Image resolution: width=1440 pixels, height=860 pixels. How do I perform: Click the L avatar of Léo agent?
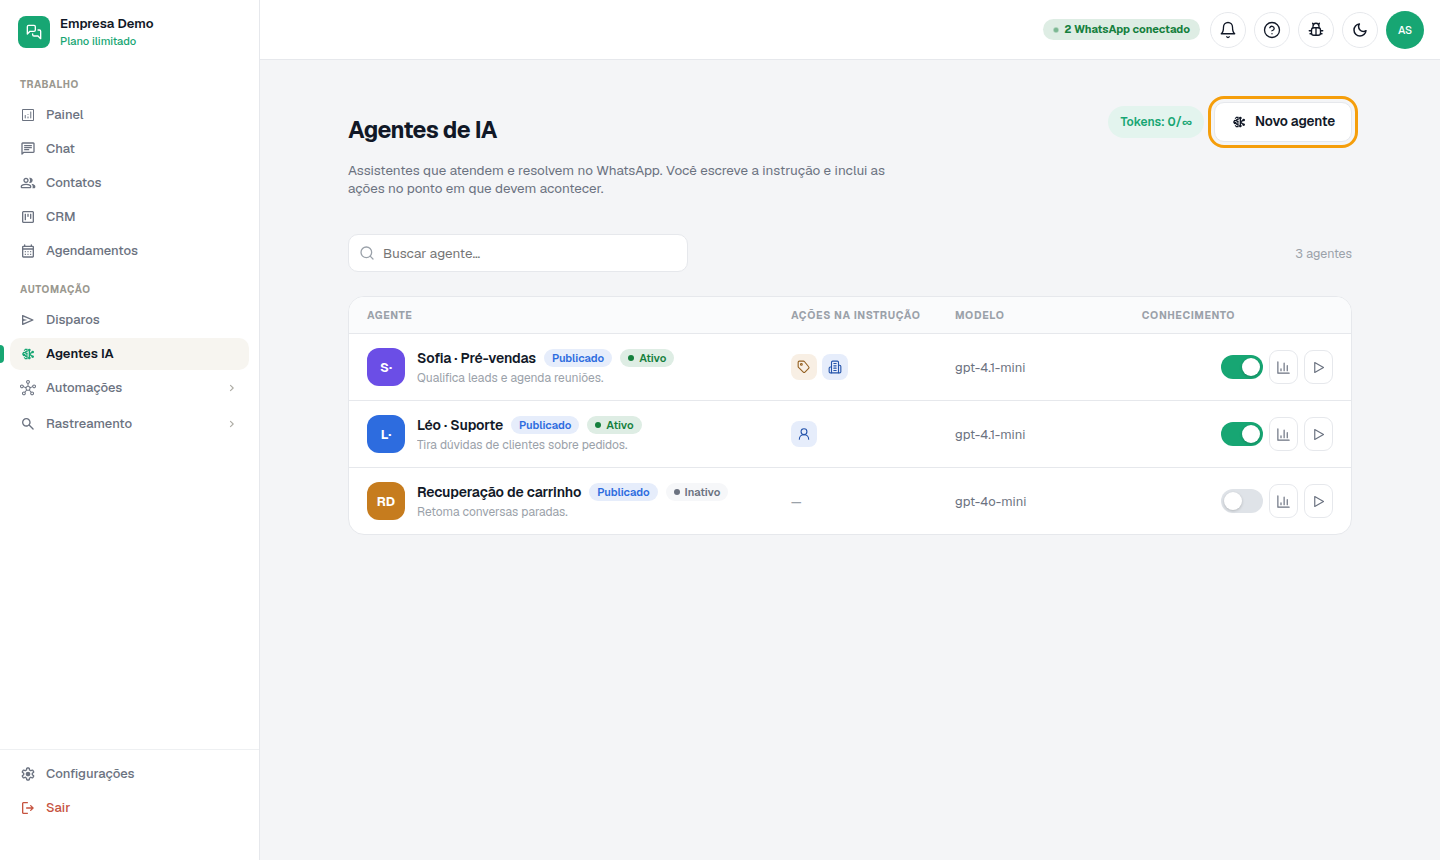386,434
